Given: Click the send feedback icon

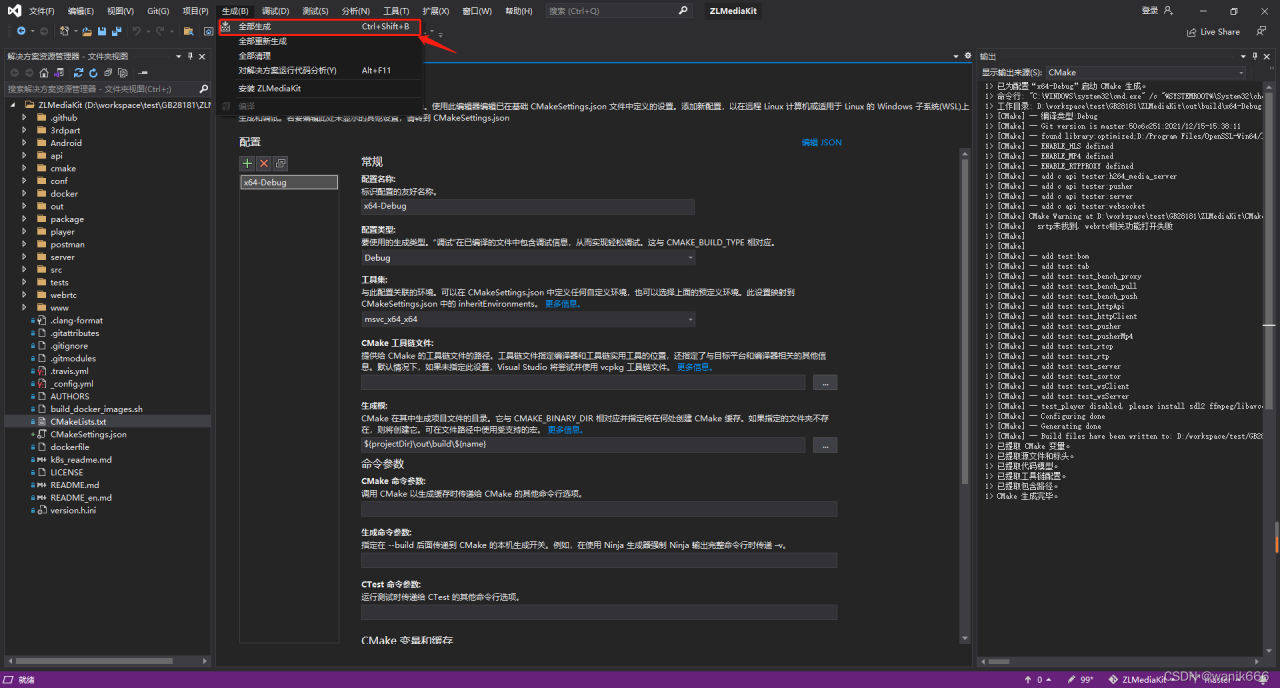Looking at the screenshot, I should (1262, 32).
